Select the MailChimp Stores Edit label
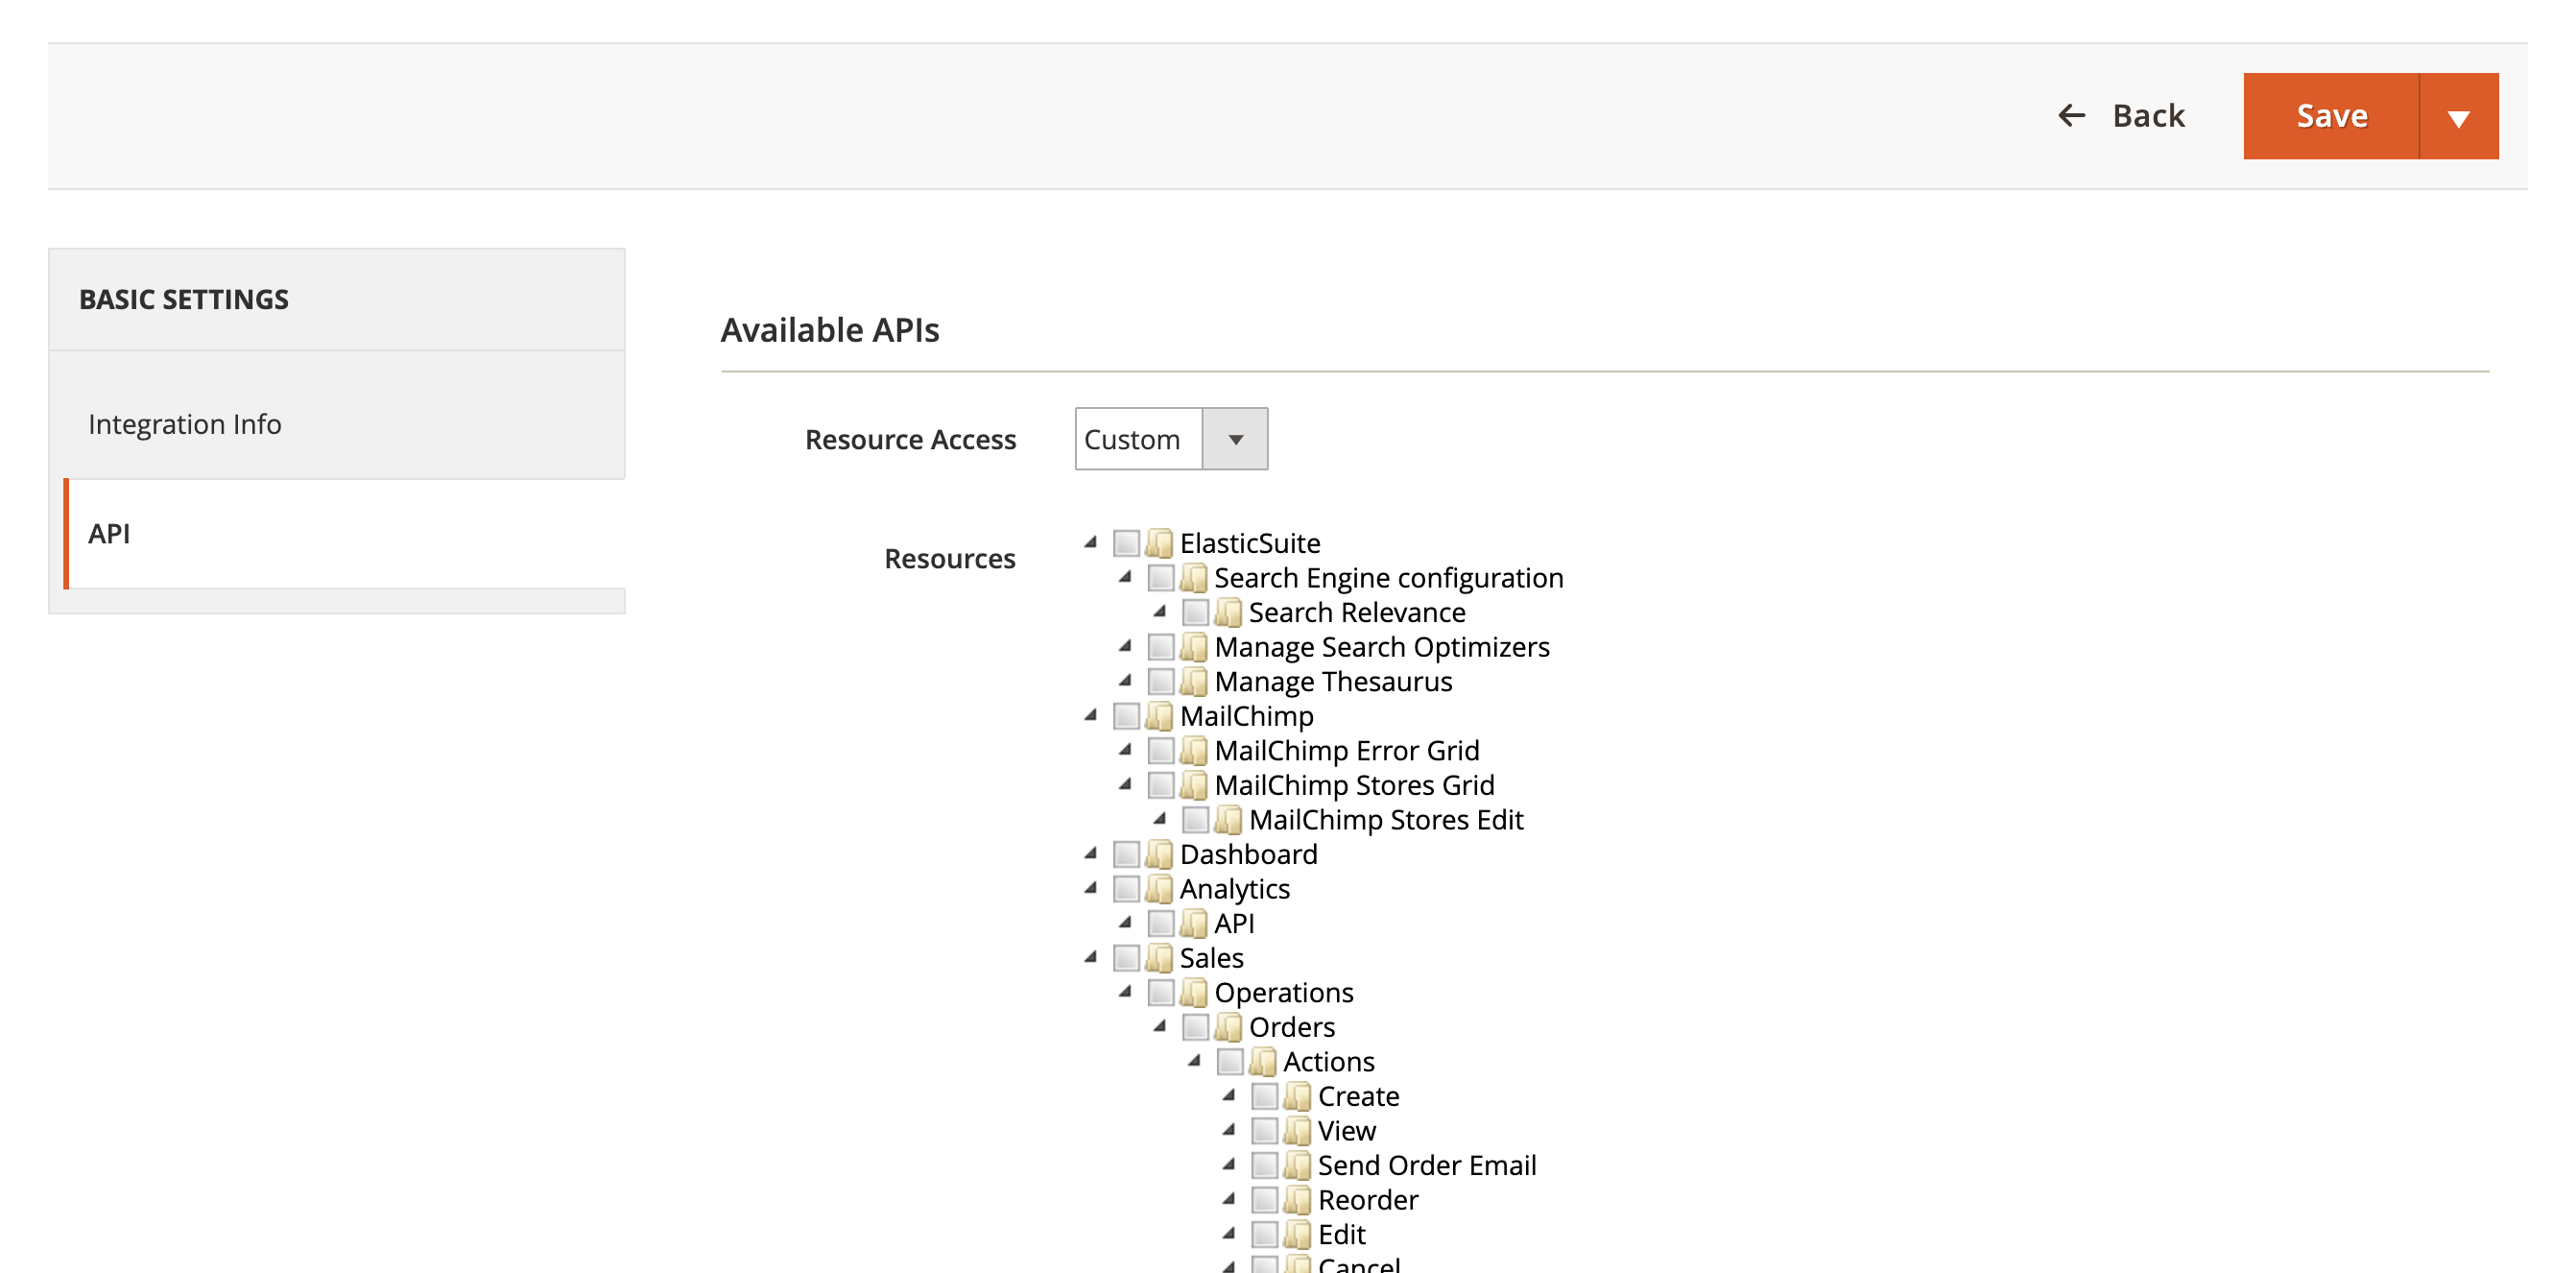Image resolution: width=2576 pixels, height=1273 pixels. tap(1385, 820)
